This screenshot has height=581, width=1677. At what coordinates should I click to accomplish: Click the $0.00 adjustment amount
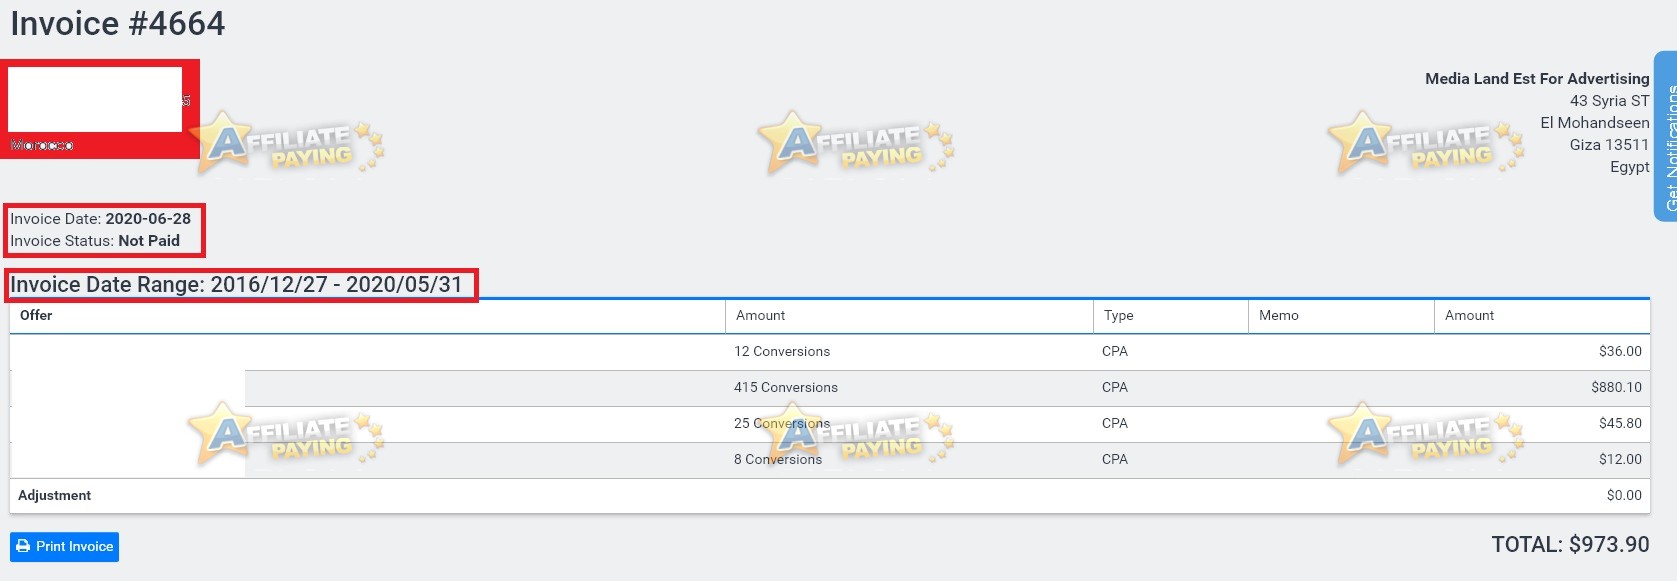1624,496
